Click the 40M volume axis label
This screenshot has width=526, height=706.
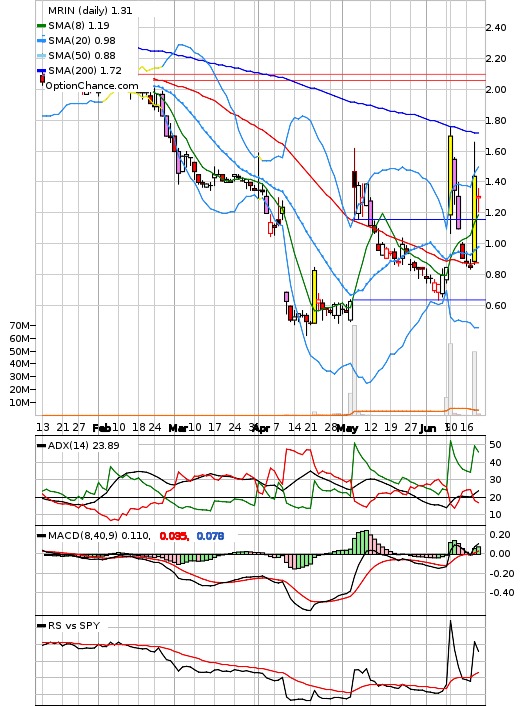pyautogui.click(x=22, y=364)
